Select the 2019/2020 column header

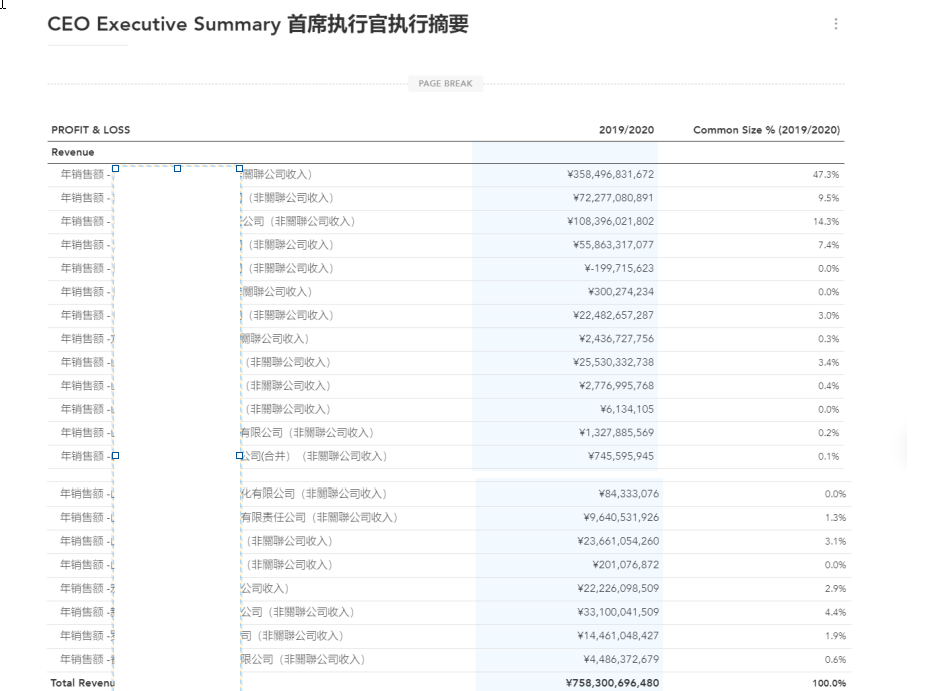626,130
